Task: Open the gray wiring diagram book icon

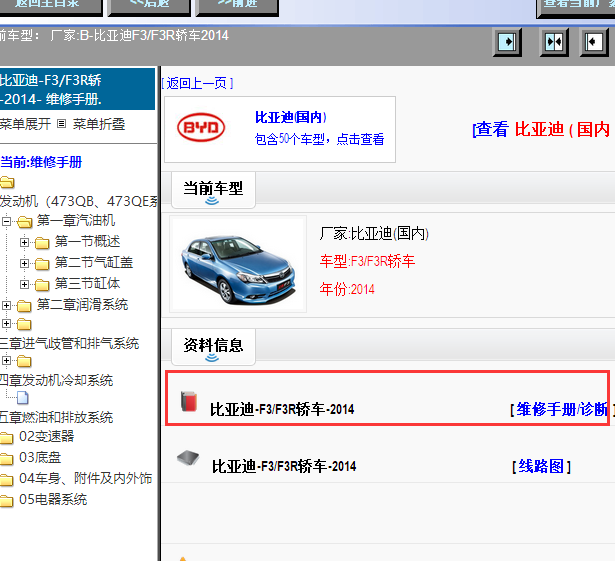Action: pyautogui.click(x=188, y=457)
